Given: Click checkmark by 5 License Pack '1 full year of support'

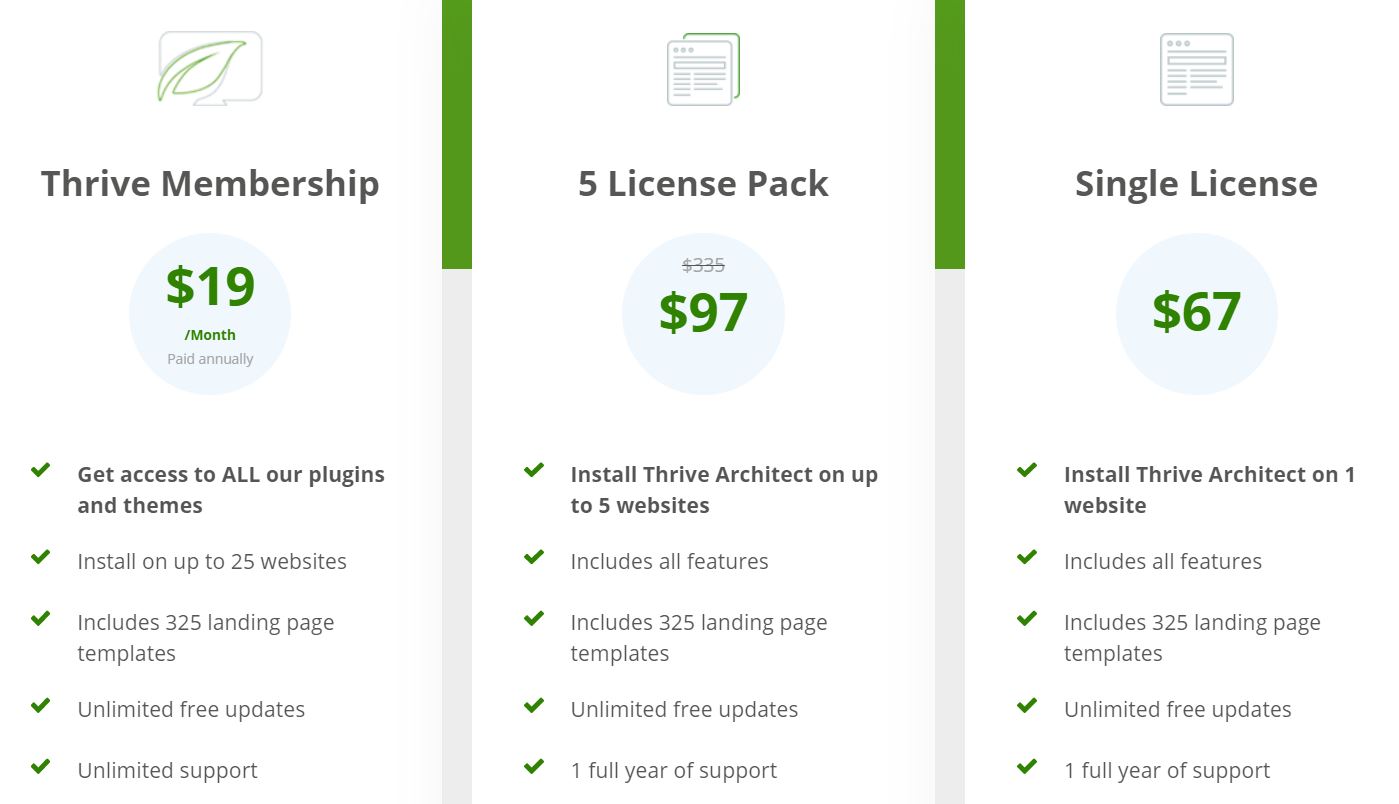Looking at the screenshot, I should [x=534, y=767].
